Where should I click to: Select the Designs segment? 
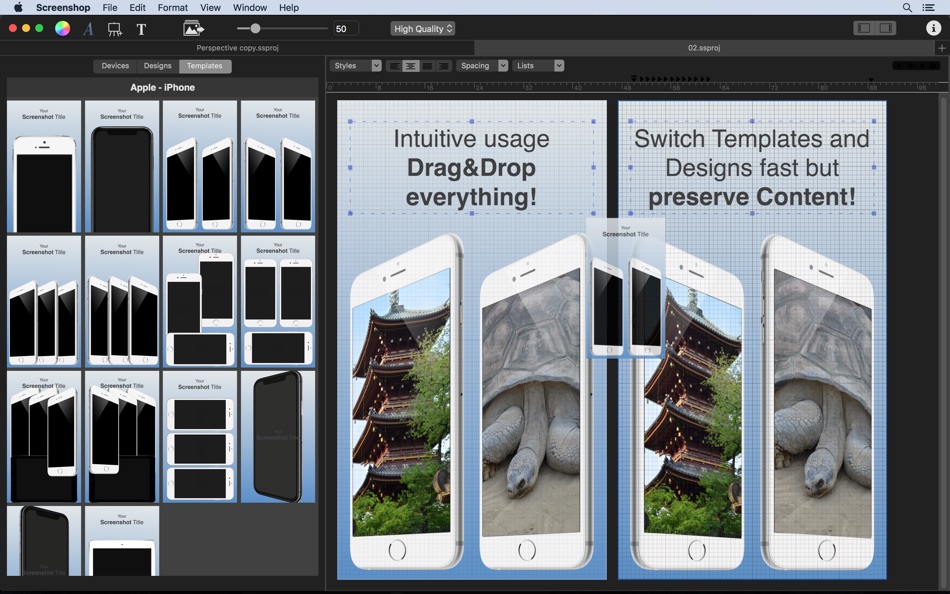[158, 65]
